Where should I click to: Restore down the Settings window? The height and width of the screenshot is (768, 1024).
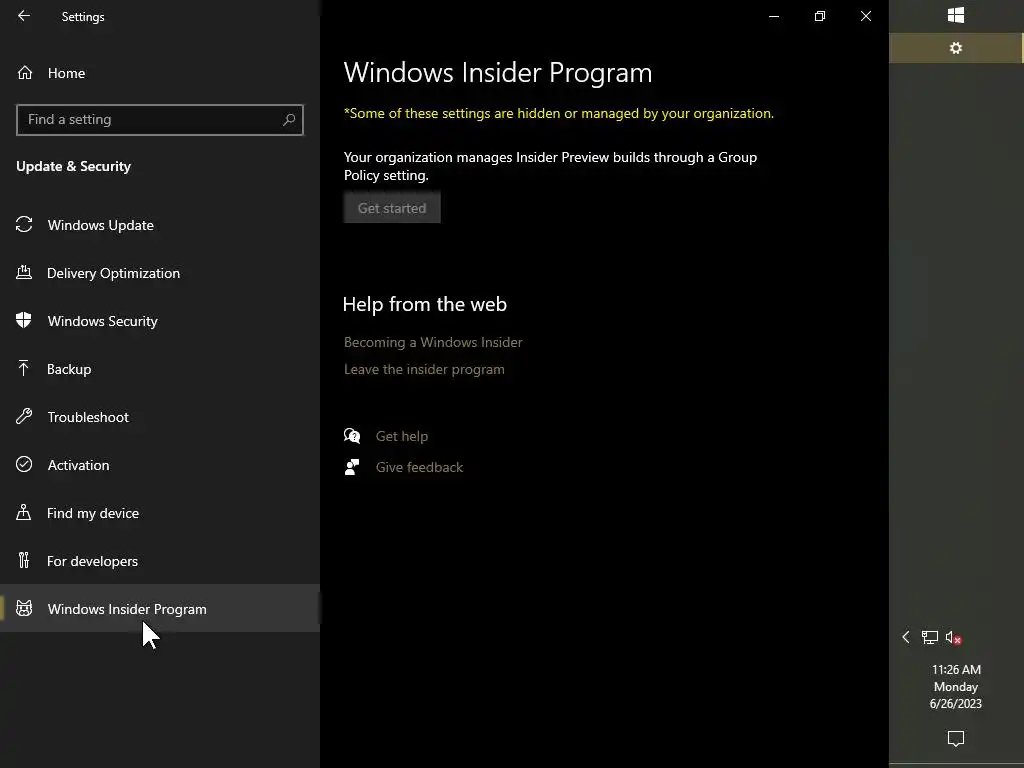pos(820,16)
